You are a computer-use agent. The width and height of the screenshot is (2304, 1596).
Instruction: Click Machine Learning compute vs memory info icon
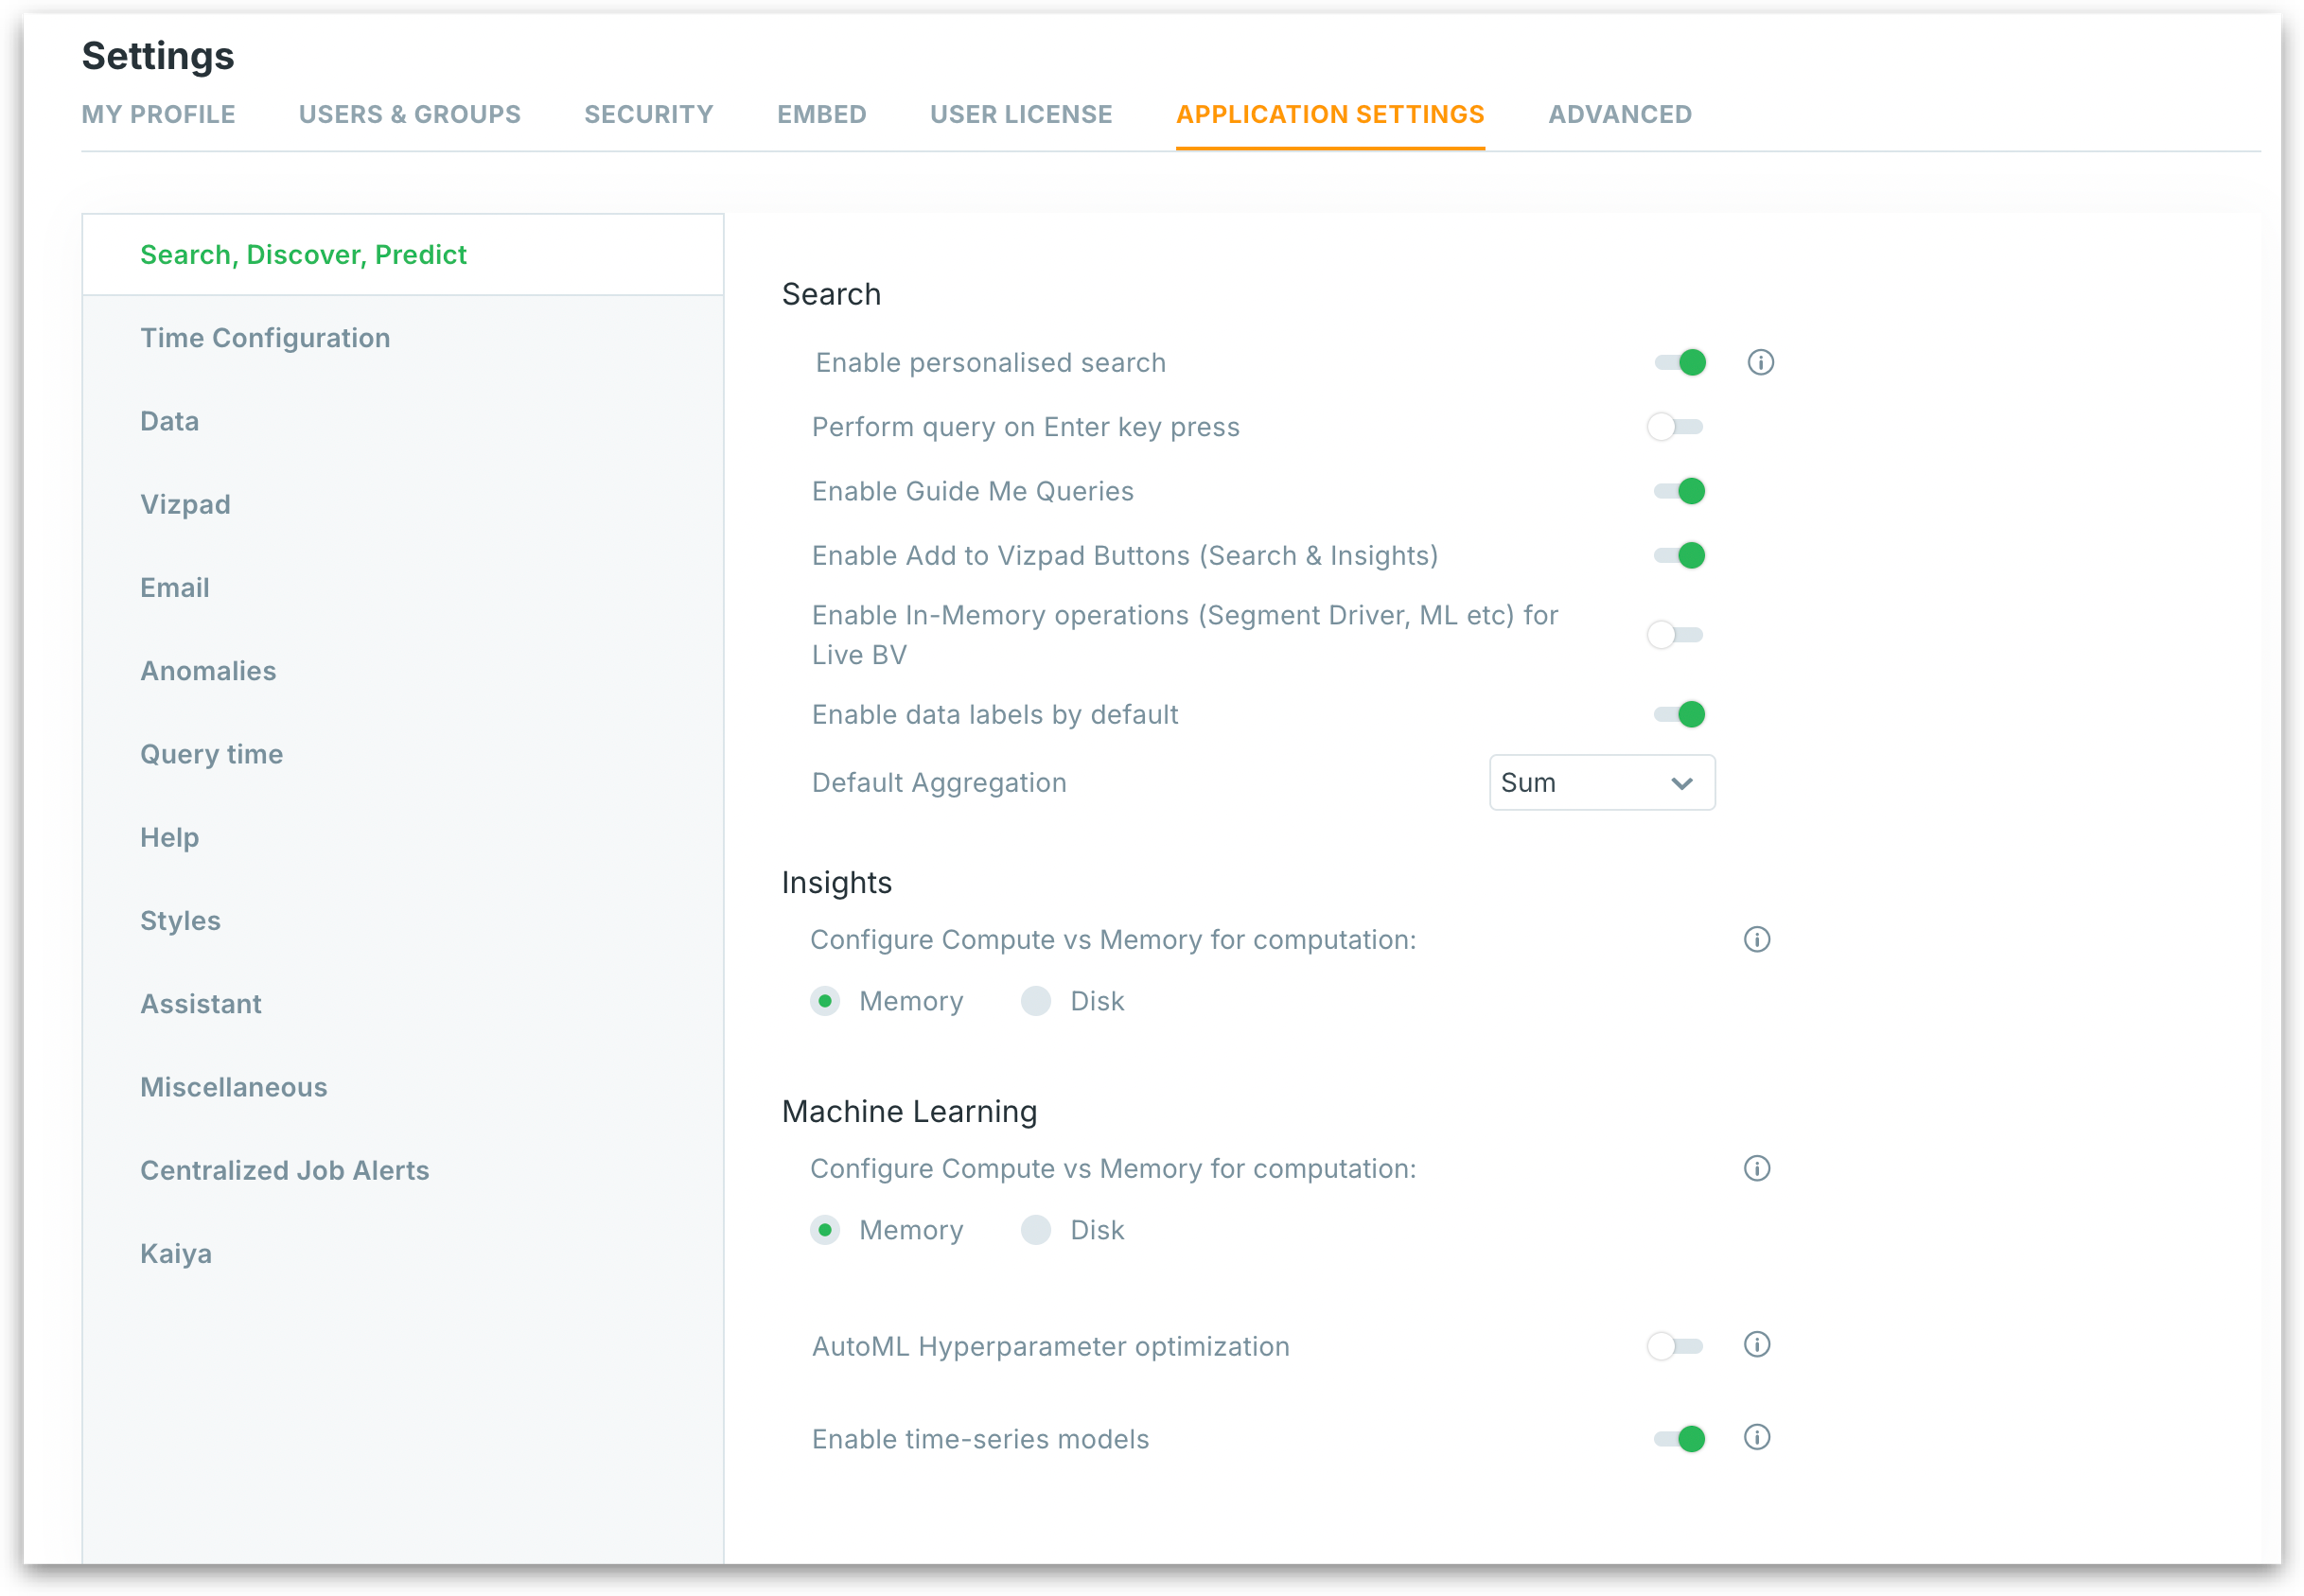[1757, 1168]
